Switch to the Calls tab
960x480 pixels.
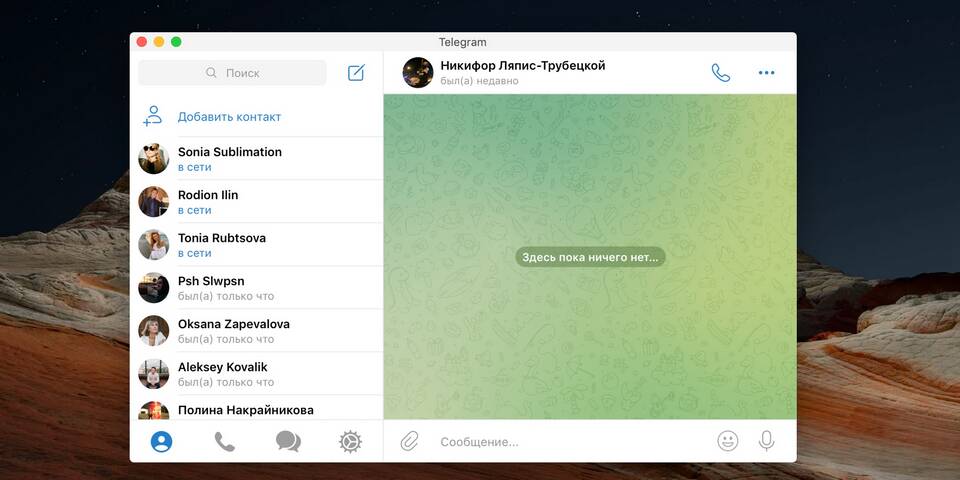pos(224,441)
